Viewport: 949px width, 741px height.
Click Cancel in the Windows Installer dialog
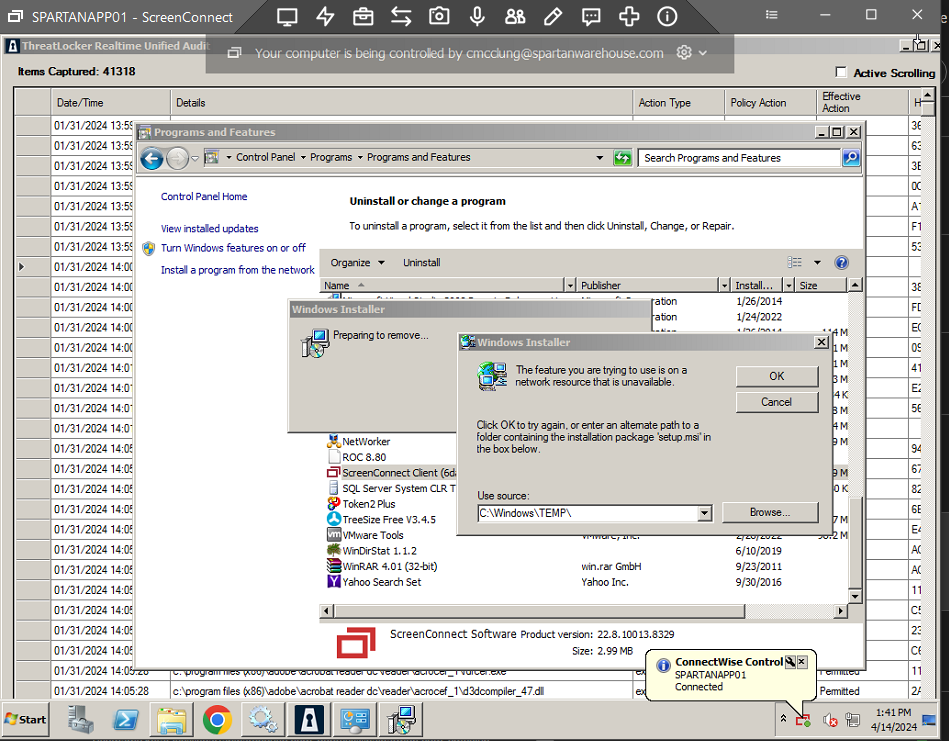[x=777, y=402]
